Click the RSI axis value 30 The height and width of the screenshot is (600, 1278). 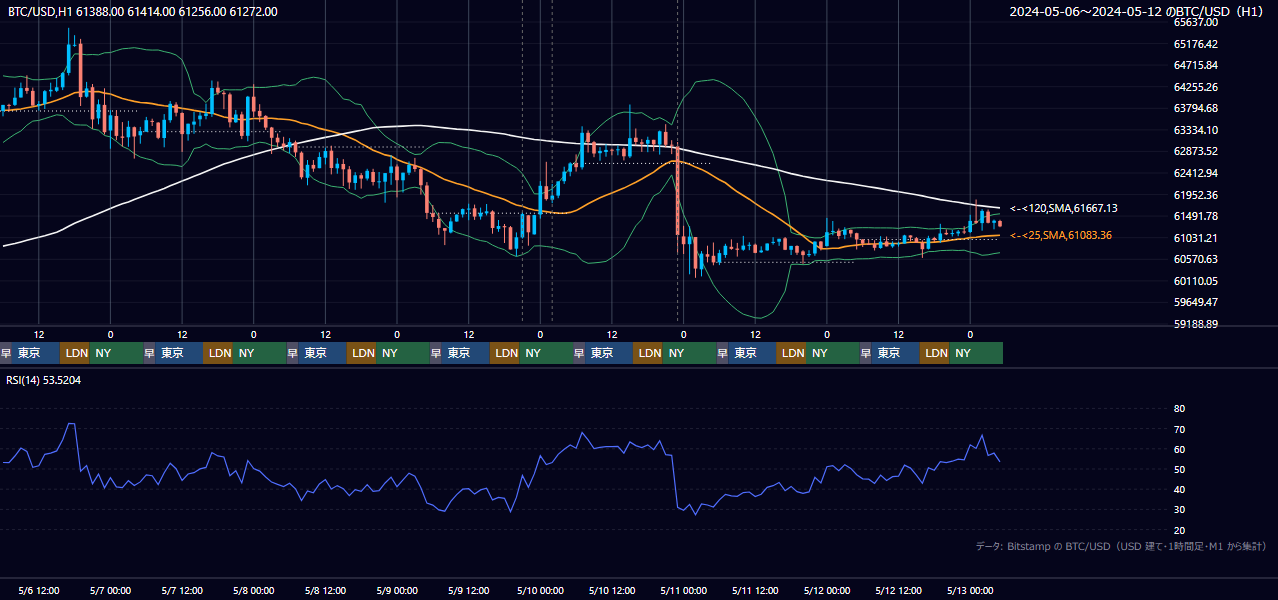pos(1179,510)
